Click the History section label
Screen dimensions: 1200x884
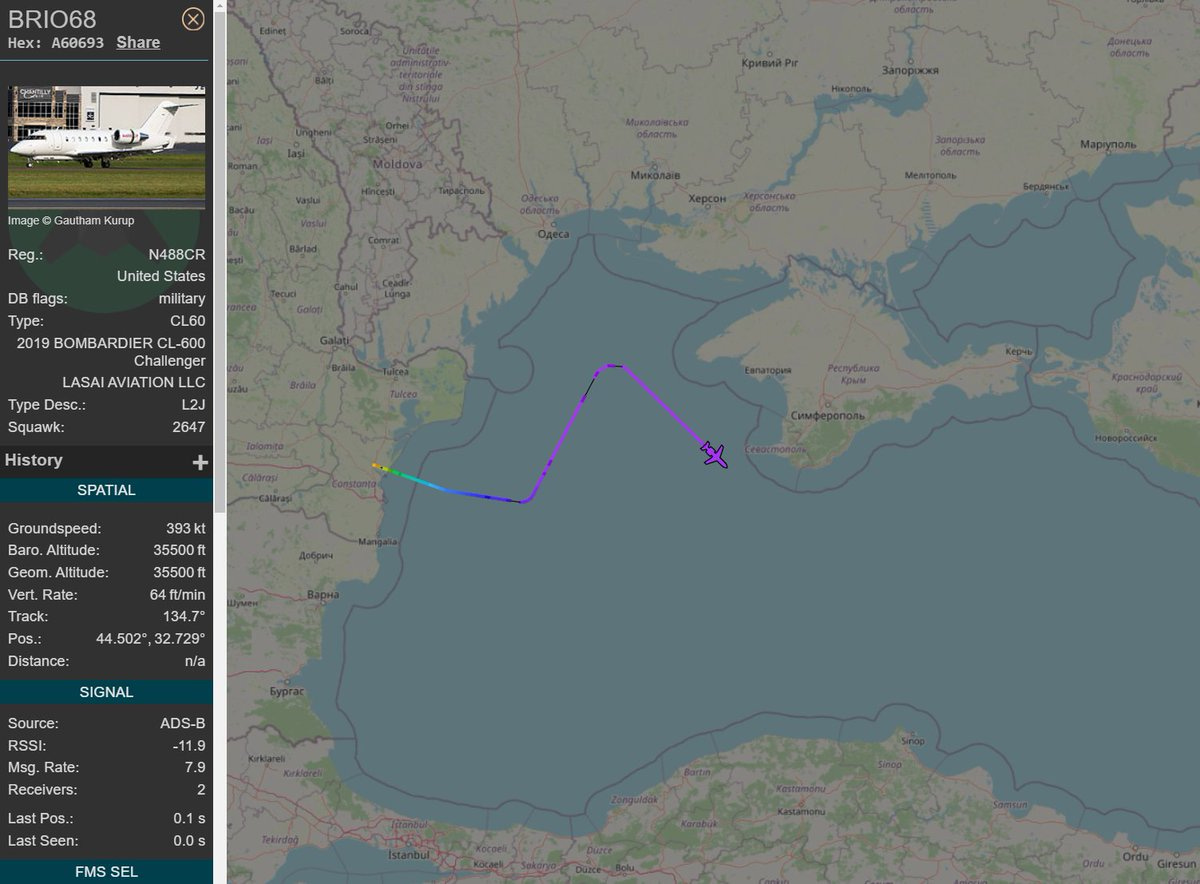33,460
